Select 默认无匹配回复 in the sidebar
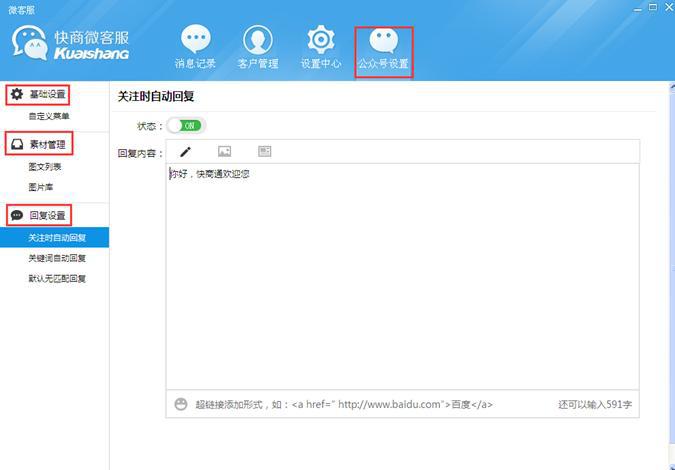 pos(57,278)
